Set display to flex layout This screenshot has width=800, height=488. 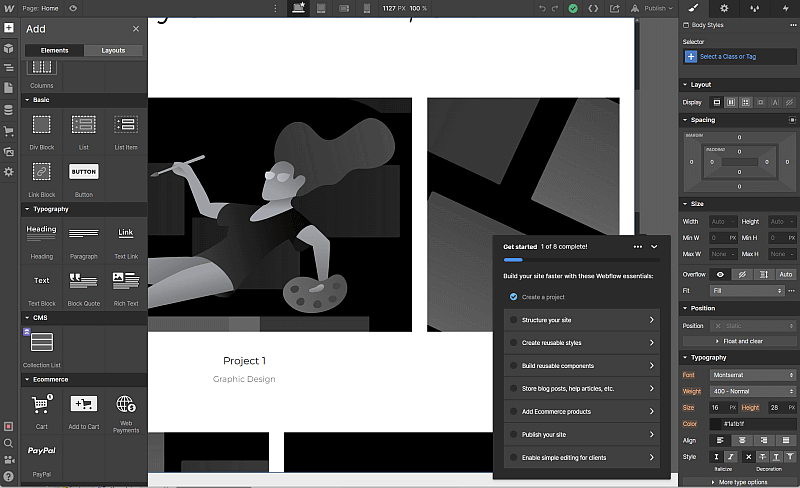(731, 102)
